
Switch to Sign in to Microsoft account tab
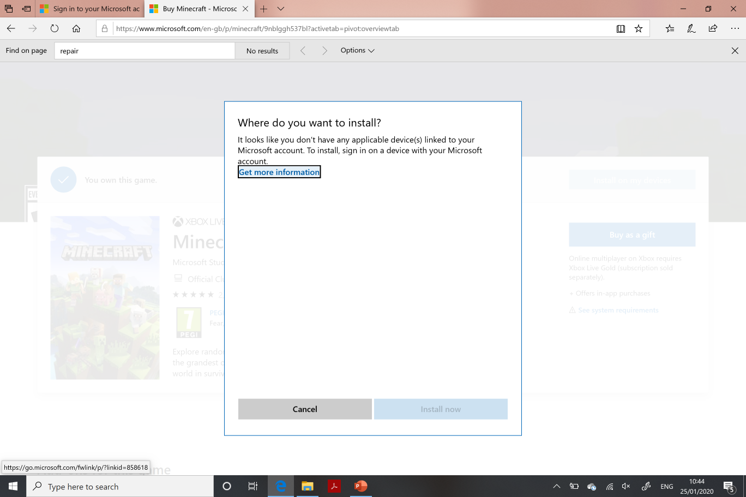tap(90, 9)
